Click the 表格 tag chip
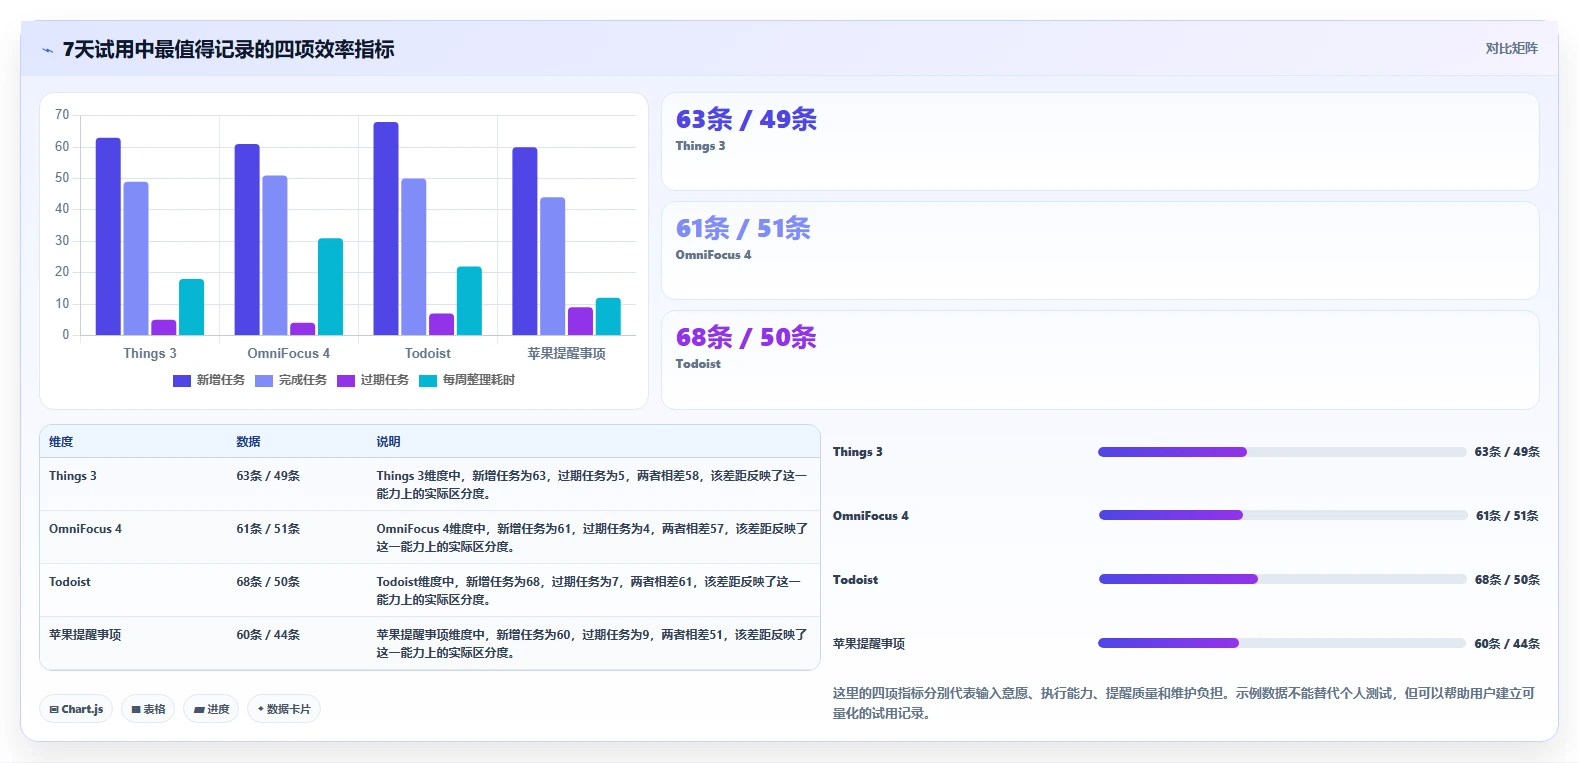The height and width of the screenshot is (763, 1579). point(148,709)
